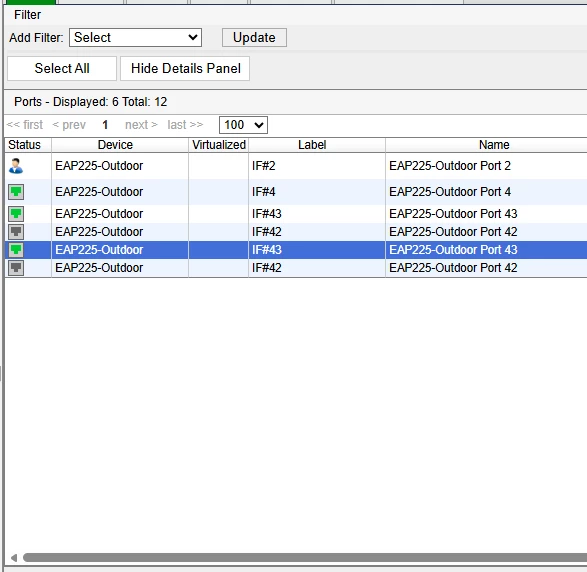The height and width of the screenshot is (572, 587).
Task: Sort by the Status column header
Action: (27, 145)
